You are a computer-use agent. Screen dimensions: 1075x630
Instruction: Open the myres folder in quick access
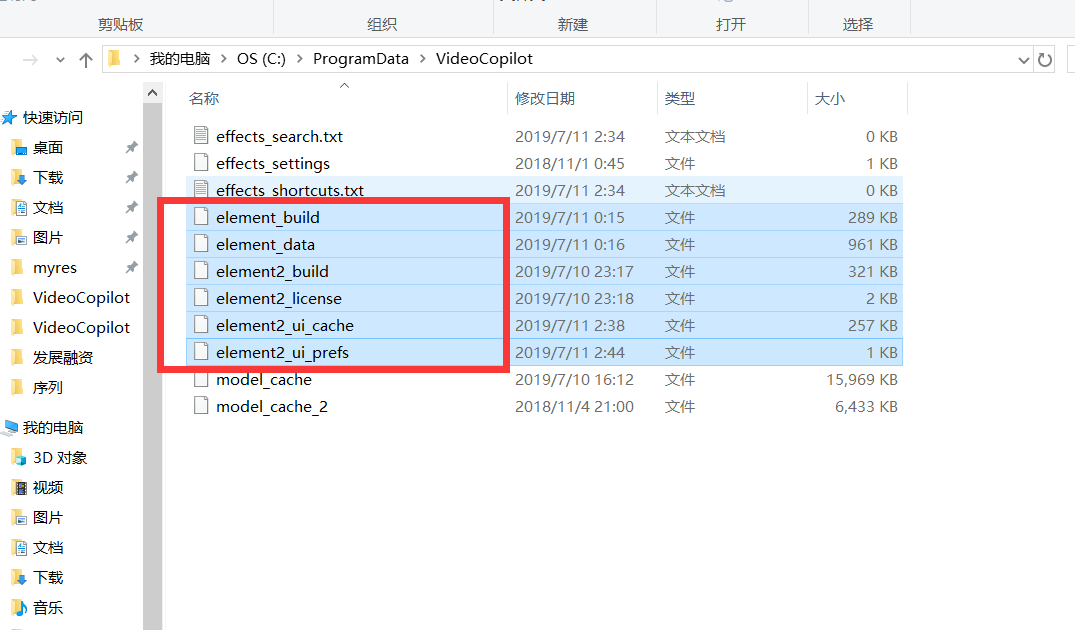pos(54,267)
